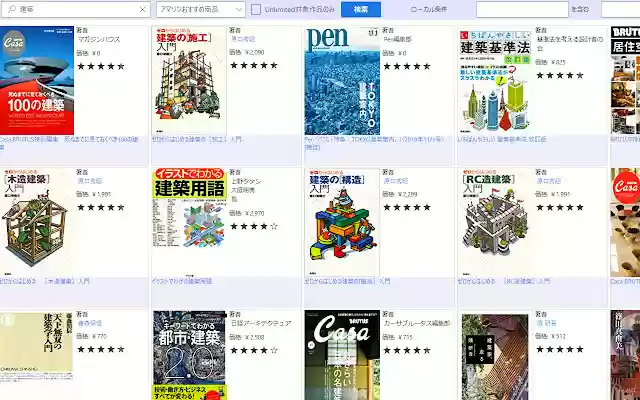640x400 pixels.
Task: Open the 建築の[構造]入門 cover thumbnail
Action: [x=342, y=222]
